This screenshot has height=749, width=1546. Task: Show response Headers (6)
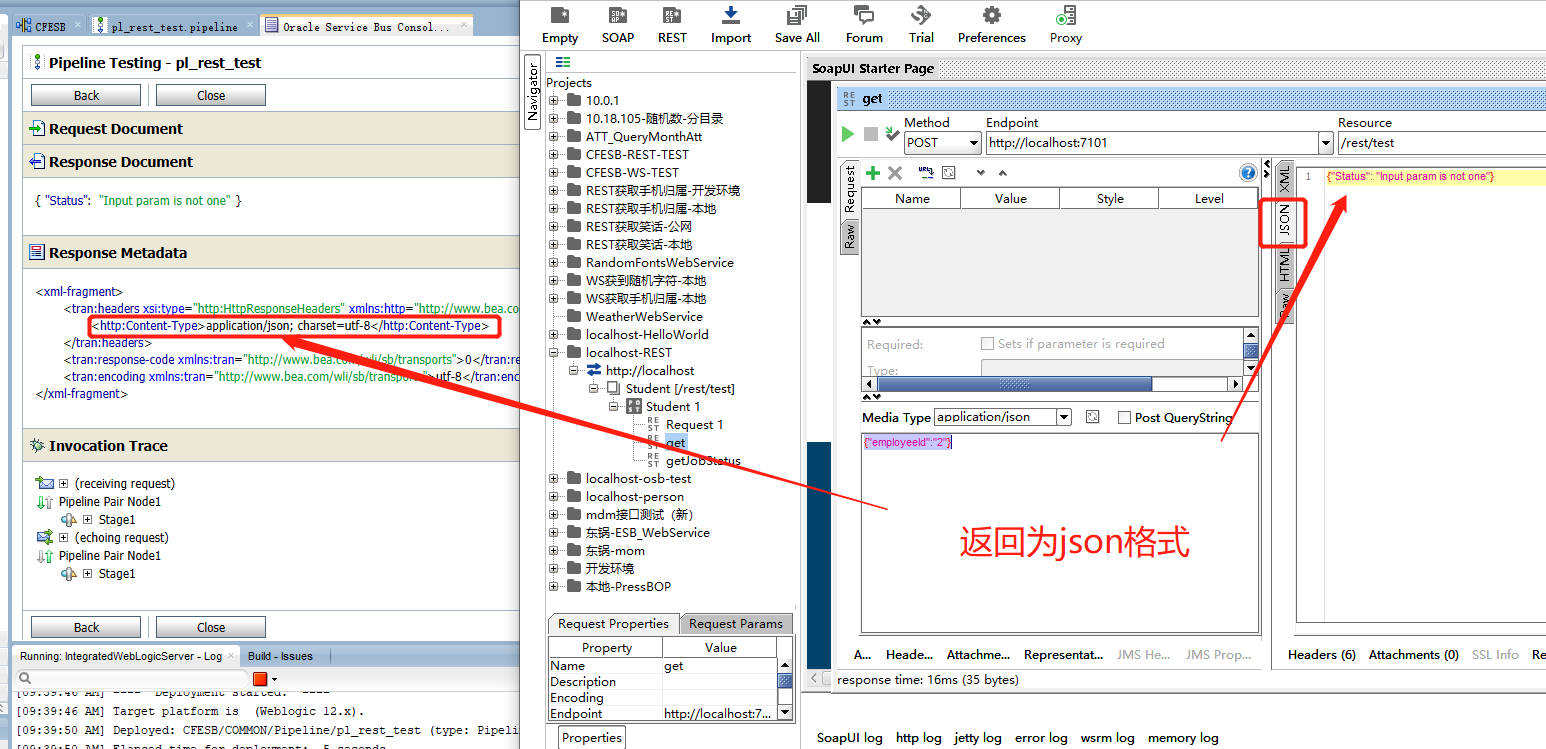point(1322,655)
